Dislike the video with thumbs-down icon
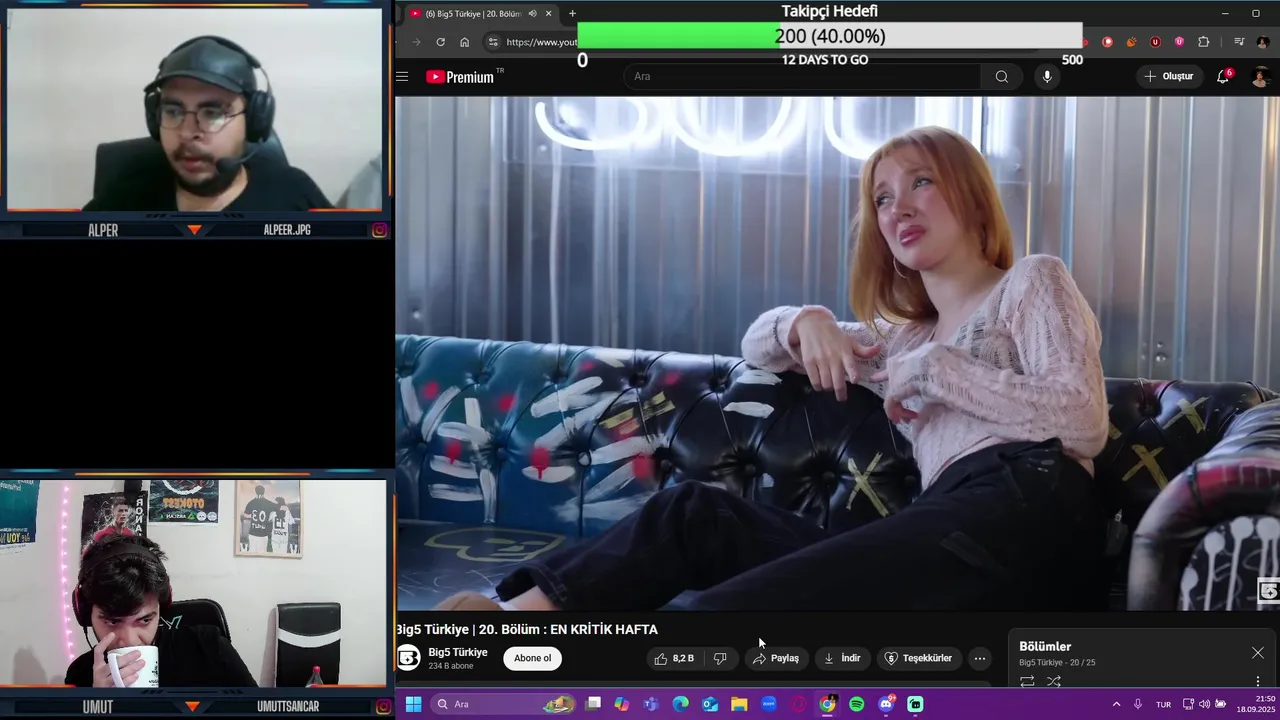The image size is (1280, 720). (720, 658)
